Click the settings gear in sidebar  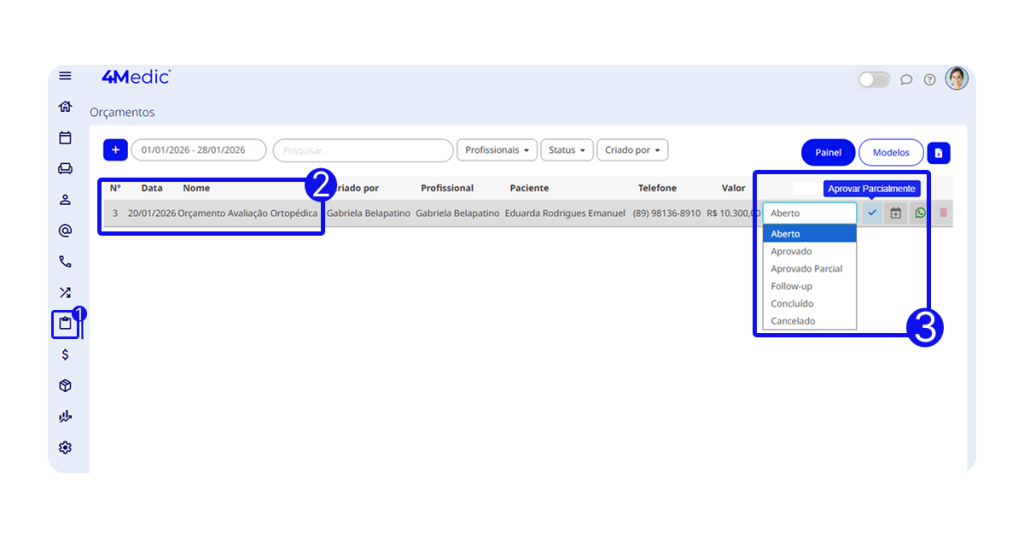[x=65, y=448]
